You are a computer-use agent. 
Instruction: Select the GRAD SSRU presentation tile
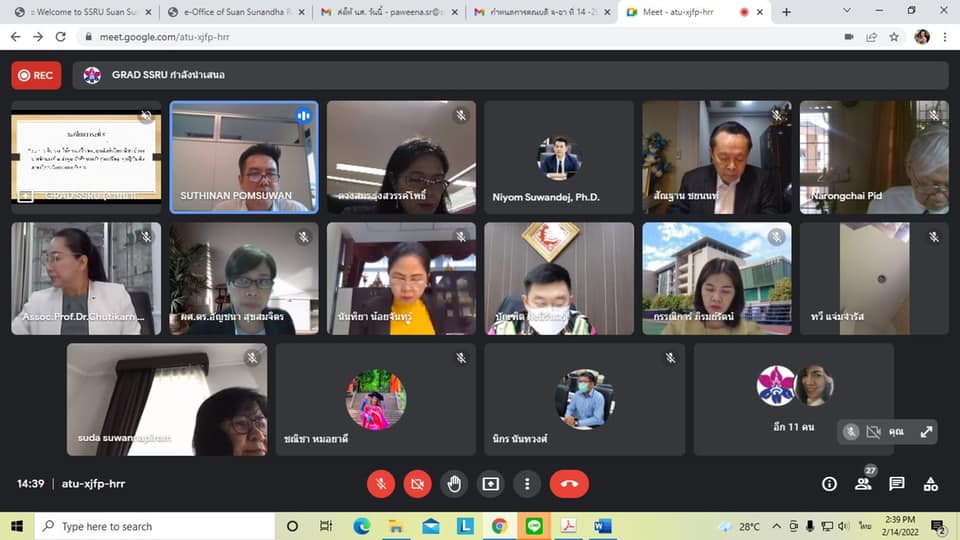86,156
